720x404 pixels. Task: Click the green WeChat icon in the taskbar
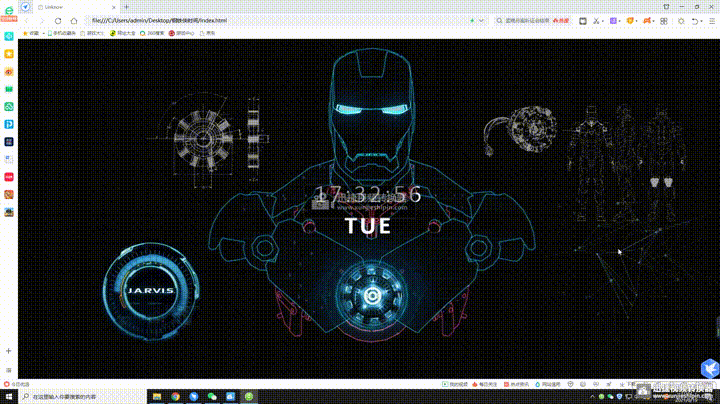[x=212, y=396]
